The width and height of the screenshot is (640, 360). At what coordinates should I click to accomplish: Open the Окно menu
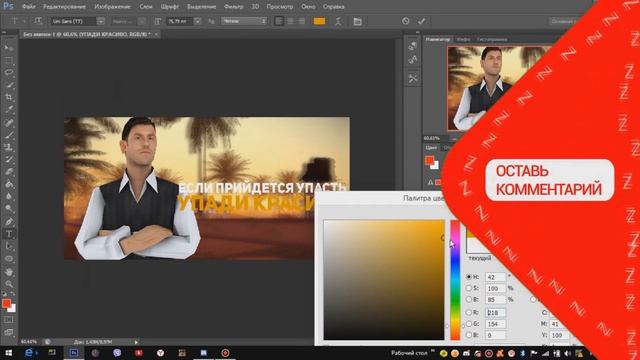click(x=308, y=7)
